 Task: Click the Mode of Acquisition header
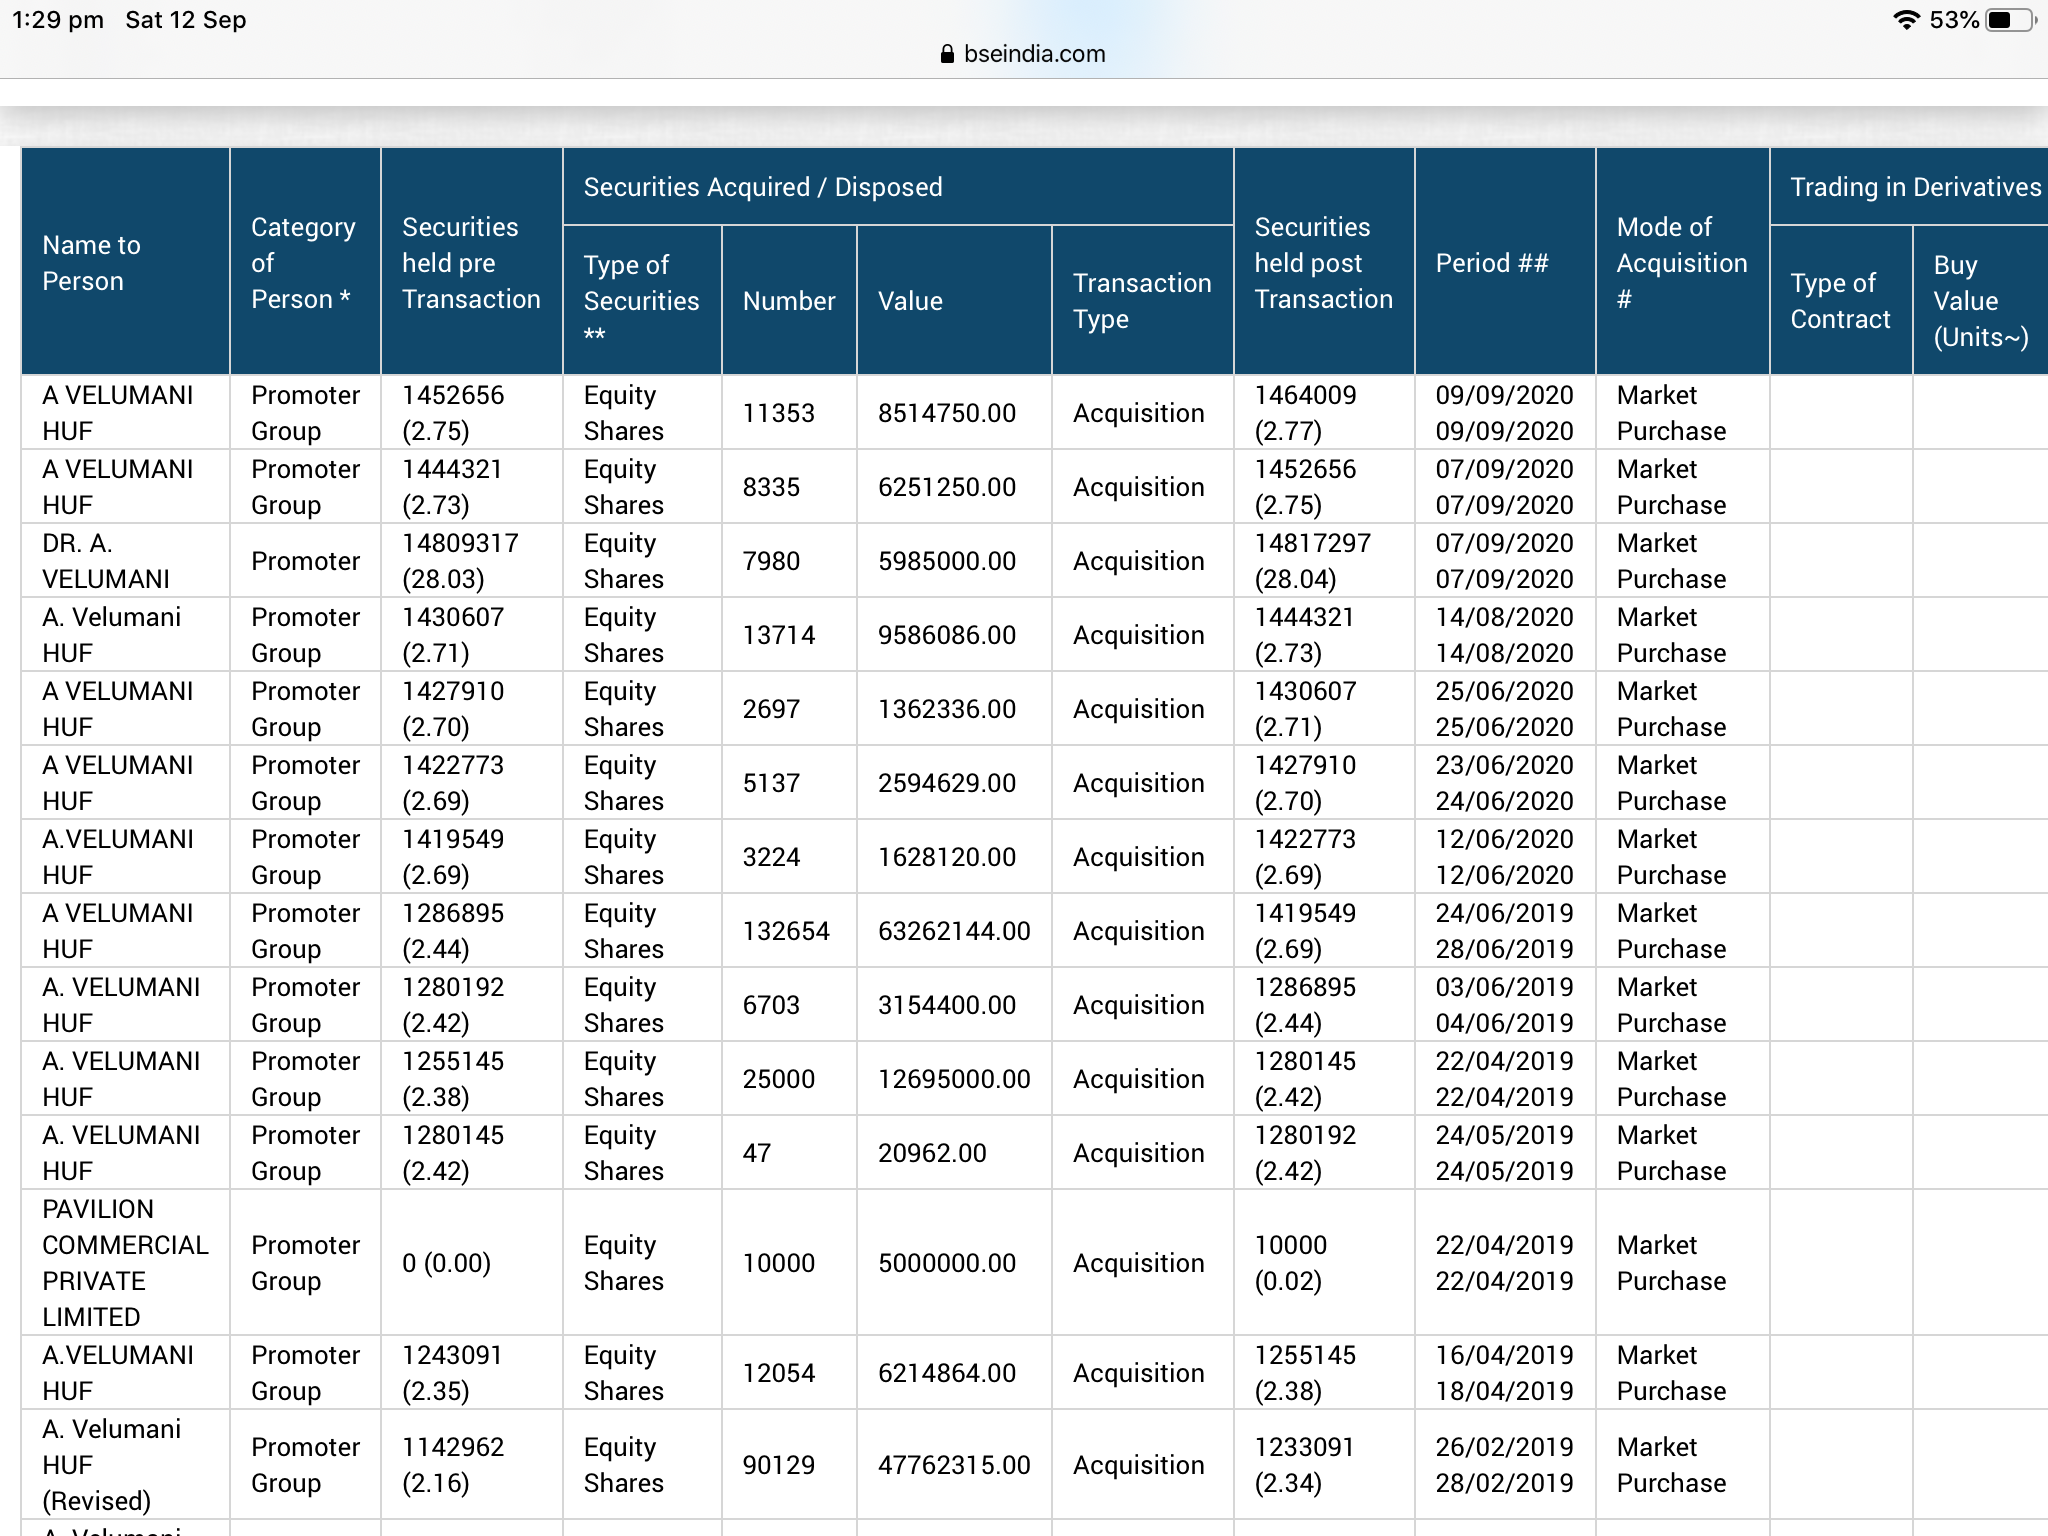[x=1681, y=262]
